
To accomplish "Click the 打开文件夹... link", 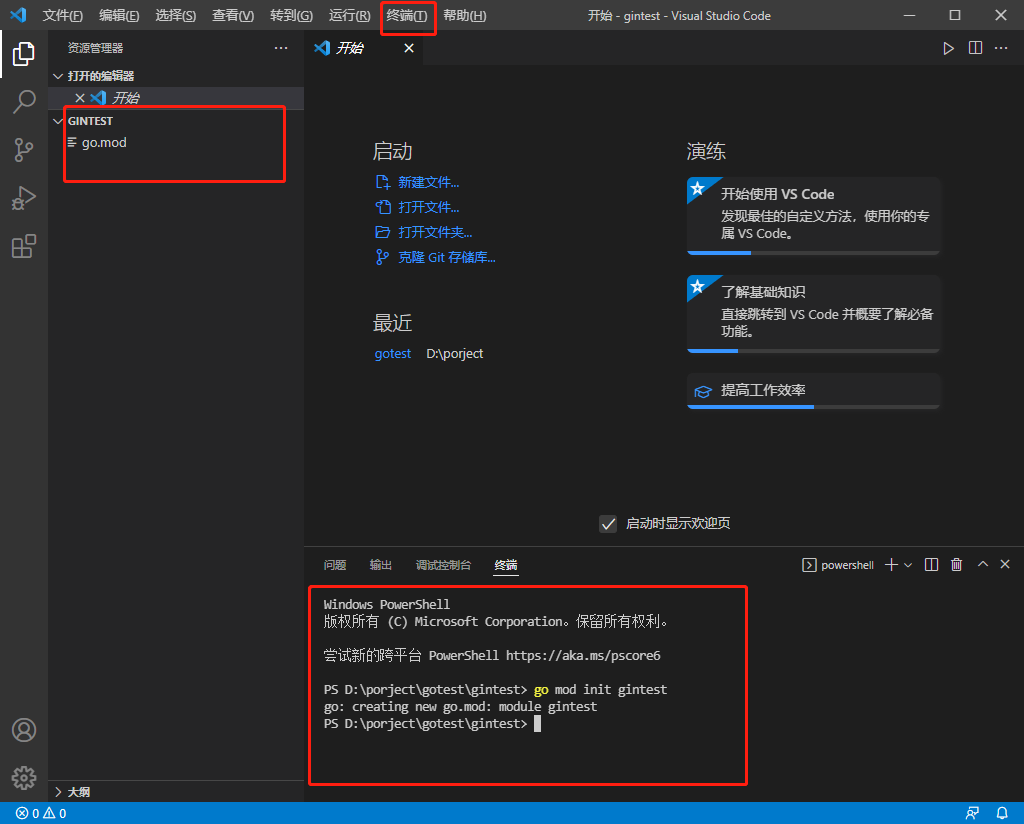I will [435, 232].
